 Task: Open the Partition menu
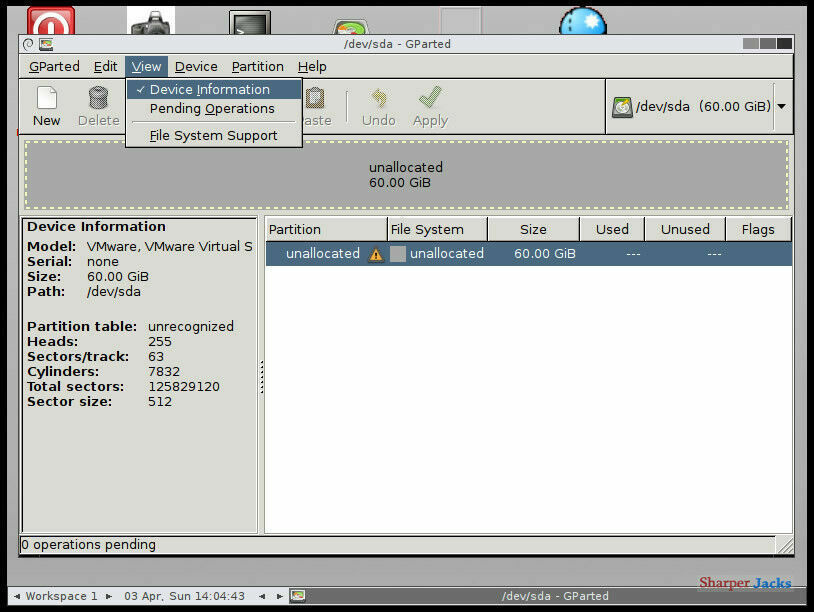click(258, 66)
